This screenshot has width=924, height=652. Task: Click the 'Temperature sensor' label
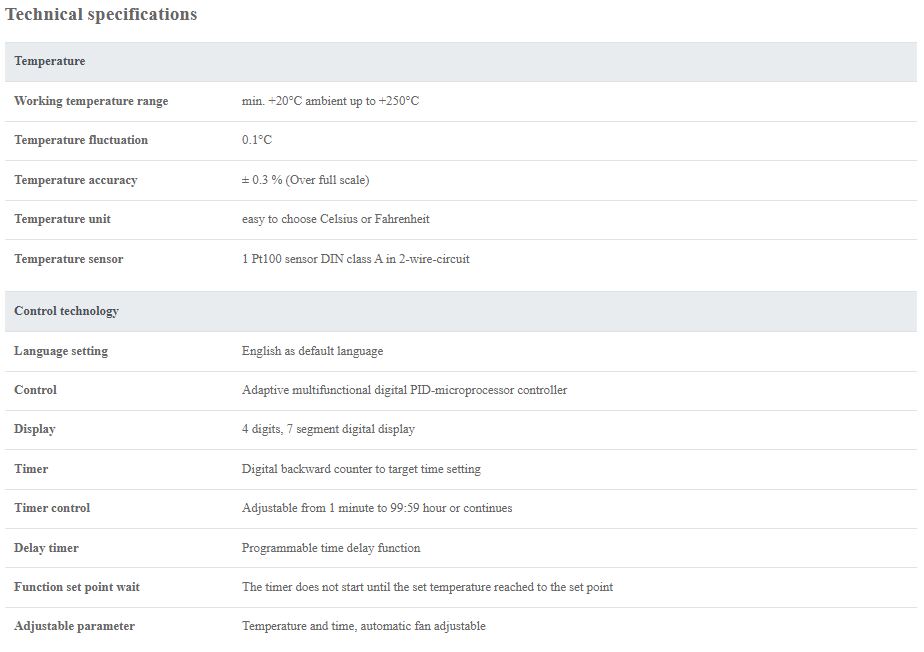coord(68,259)
